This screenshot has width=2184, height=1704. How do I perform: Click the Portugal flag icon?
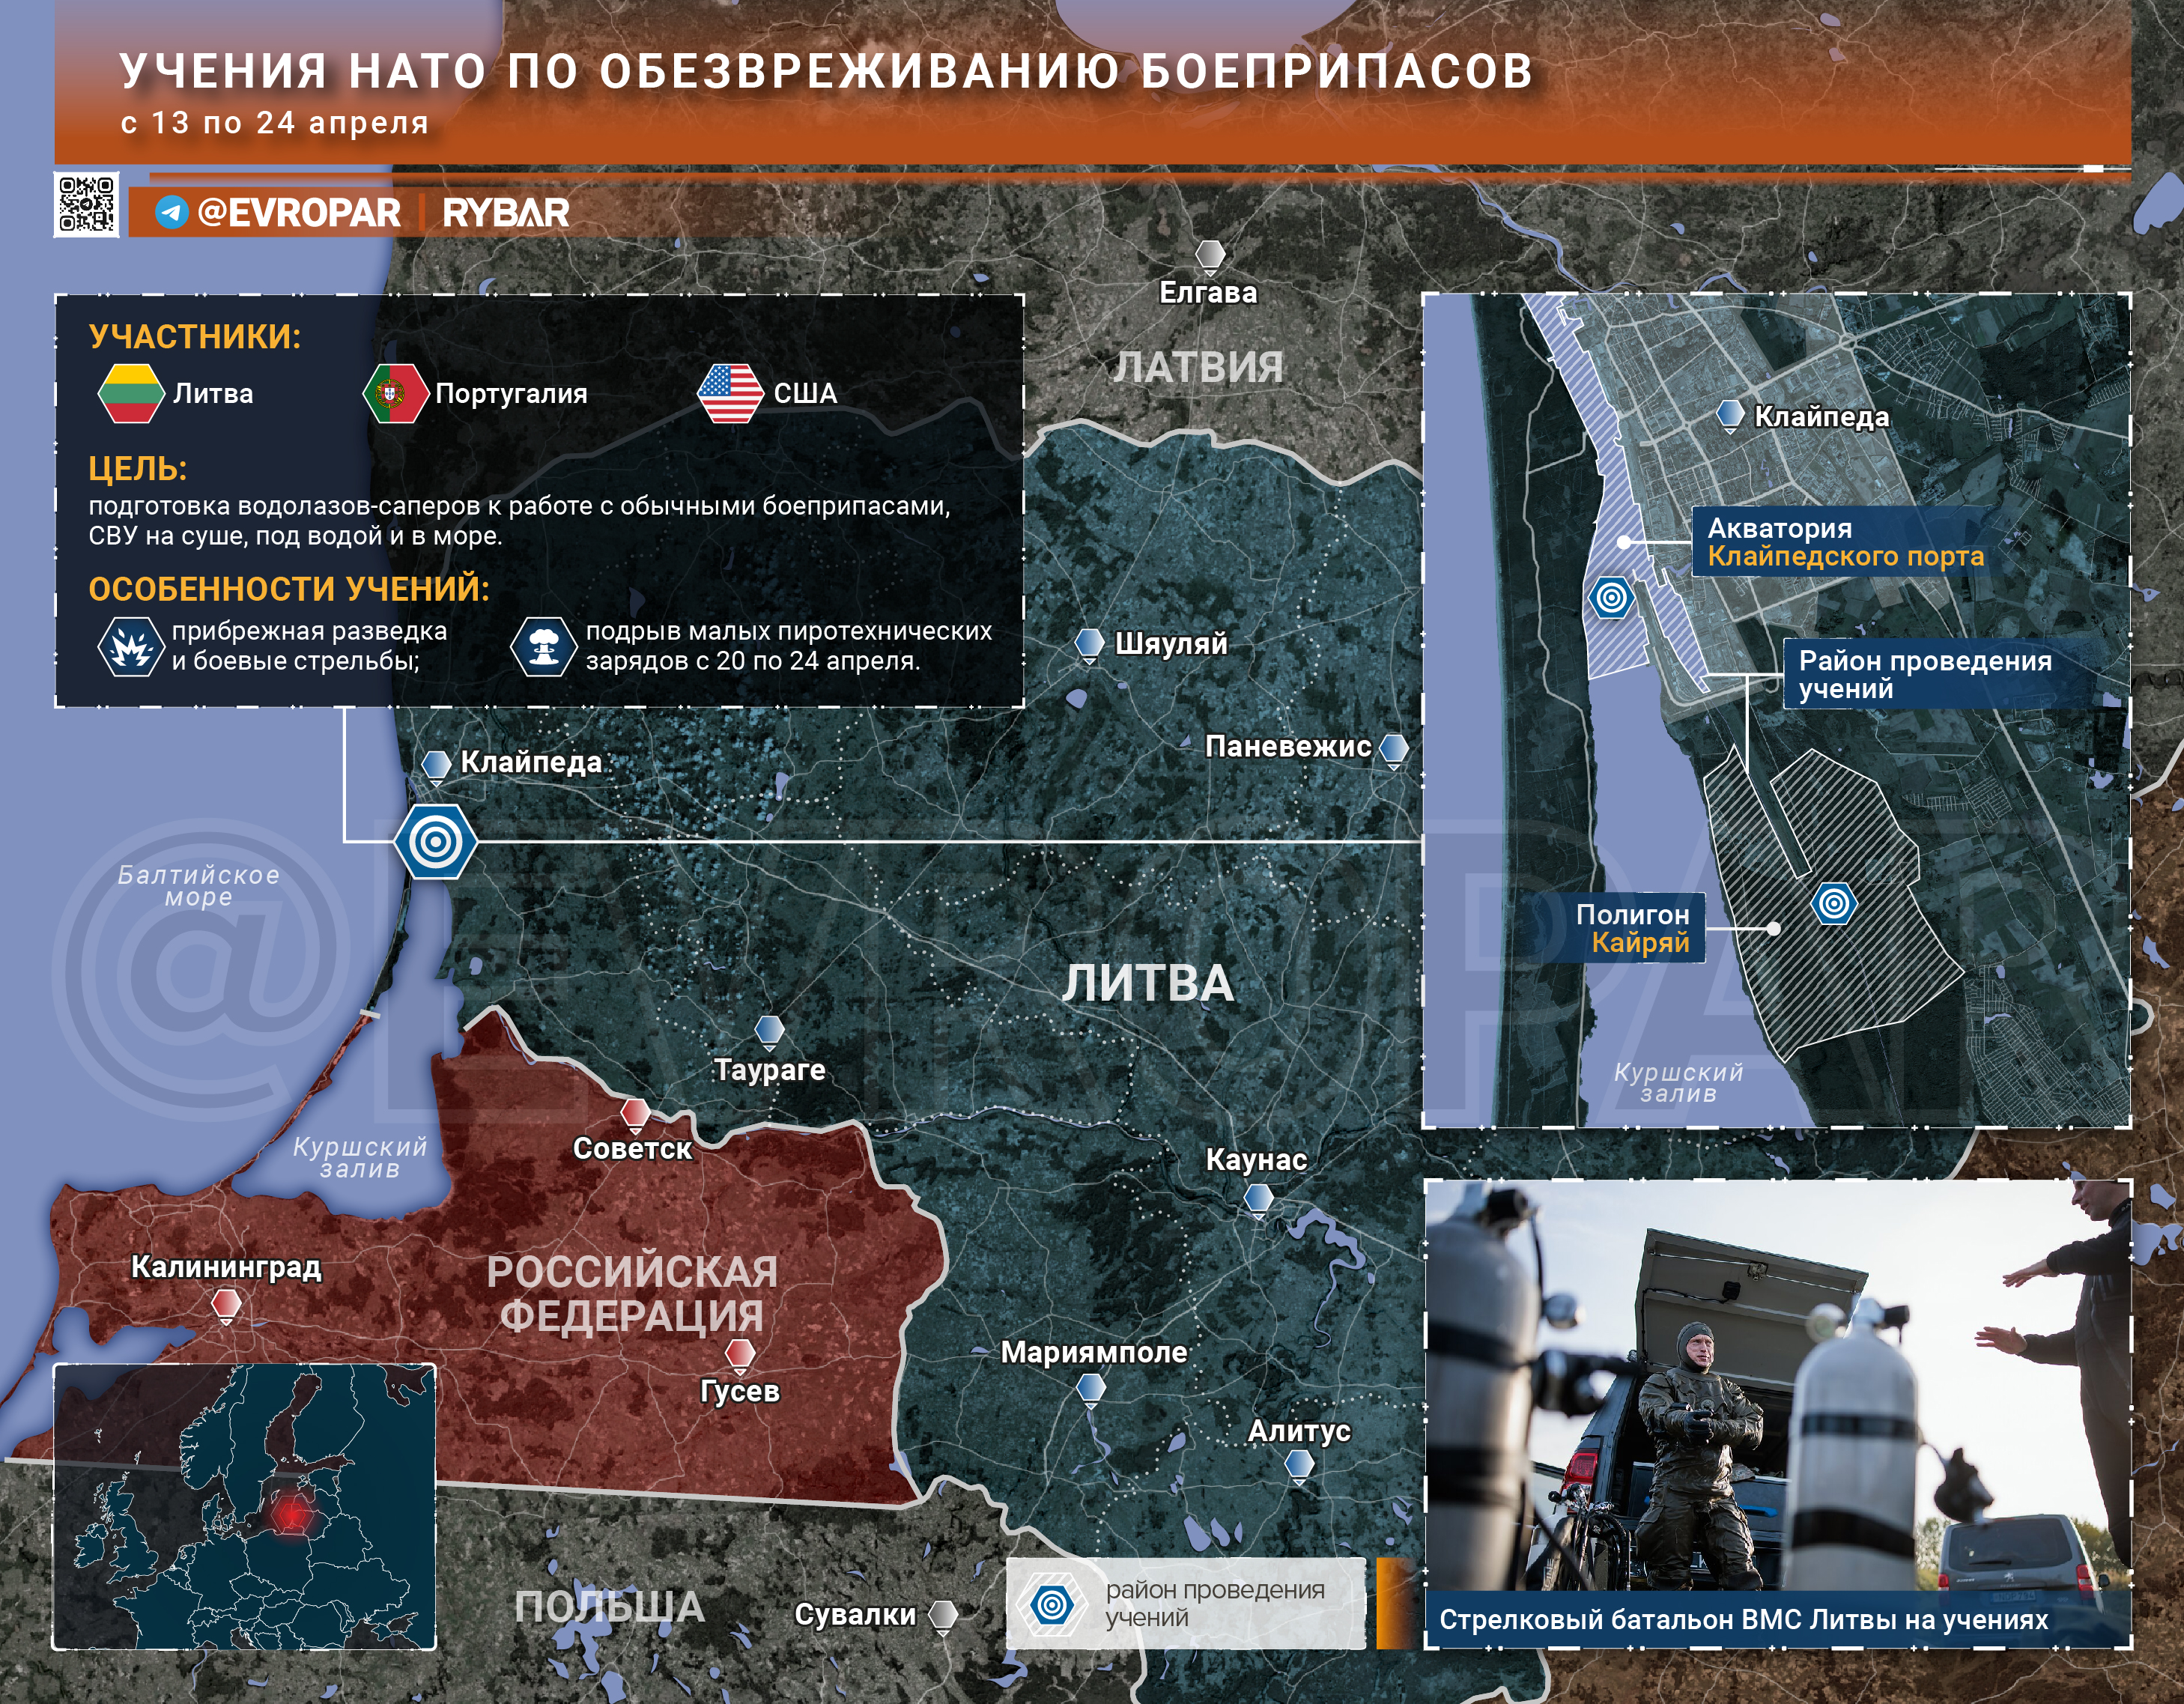click(x=395, y=394)
